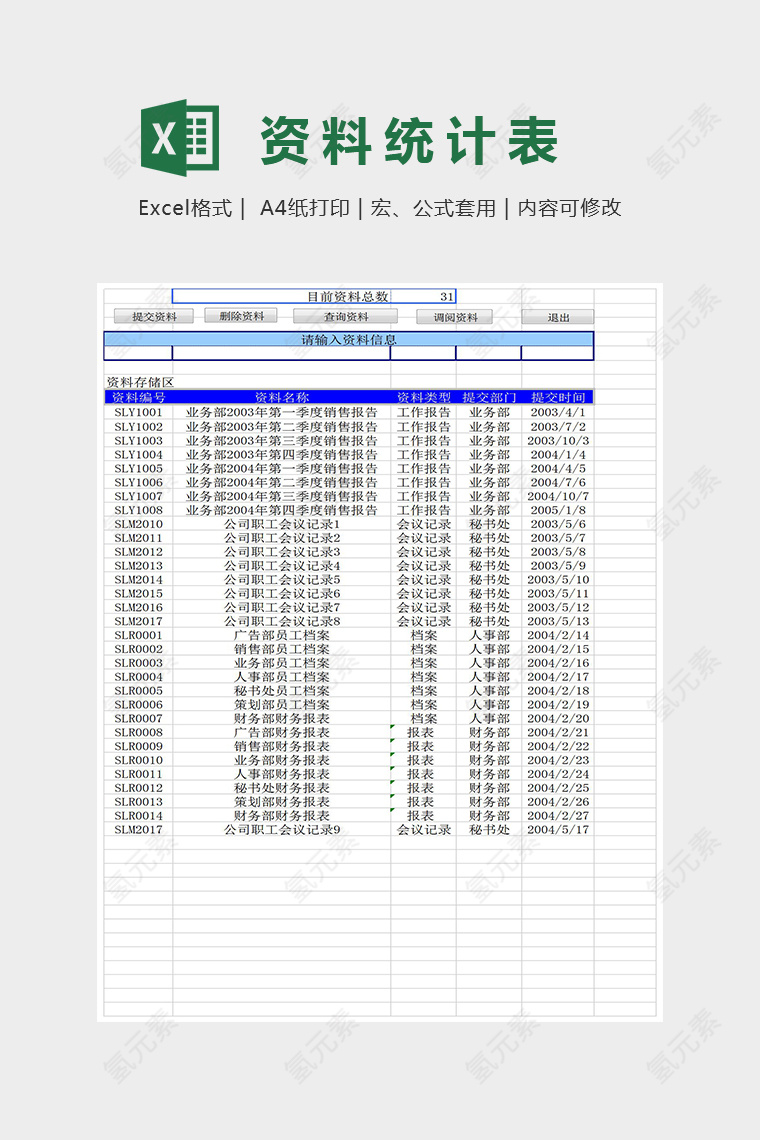
Task: Click the 请输入资料信息 header banner
Action: point(348,339)
